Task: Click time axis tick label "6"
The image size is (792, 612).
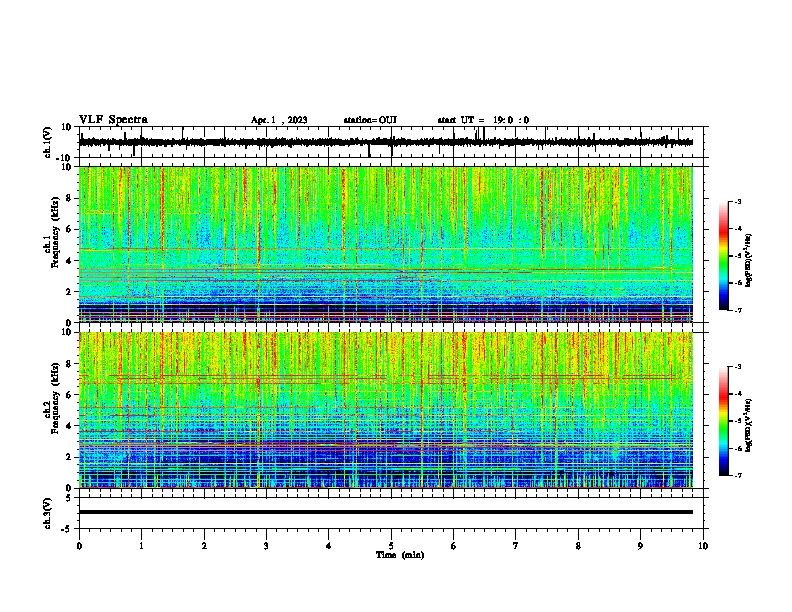Action: point(454,546)
